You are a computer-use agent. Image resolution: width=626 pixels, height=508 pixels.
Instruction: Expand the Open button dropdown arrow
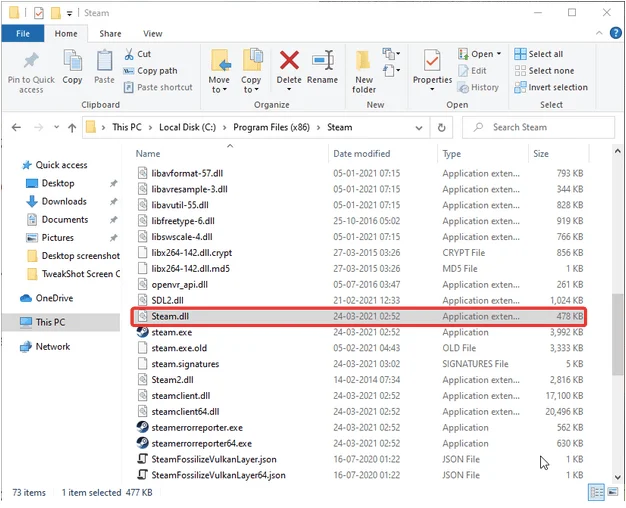[x=499, y=54]
